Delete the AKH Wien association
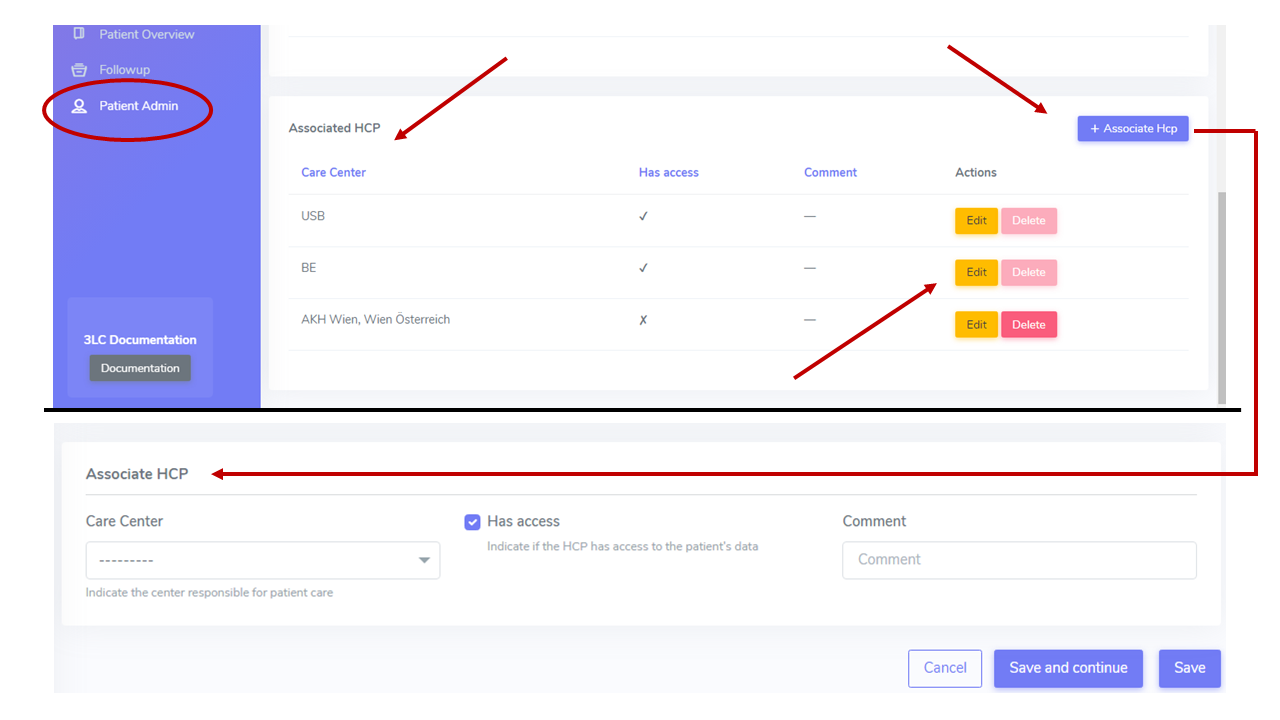Viewport: 1280px width, 720px height. click(1028, 325)
